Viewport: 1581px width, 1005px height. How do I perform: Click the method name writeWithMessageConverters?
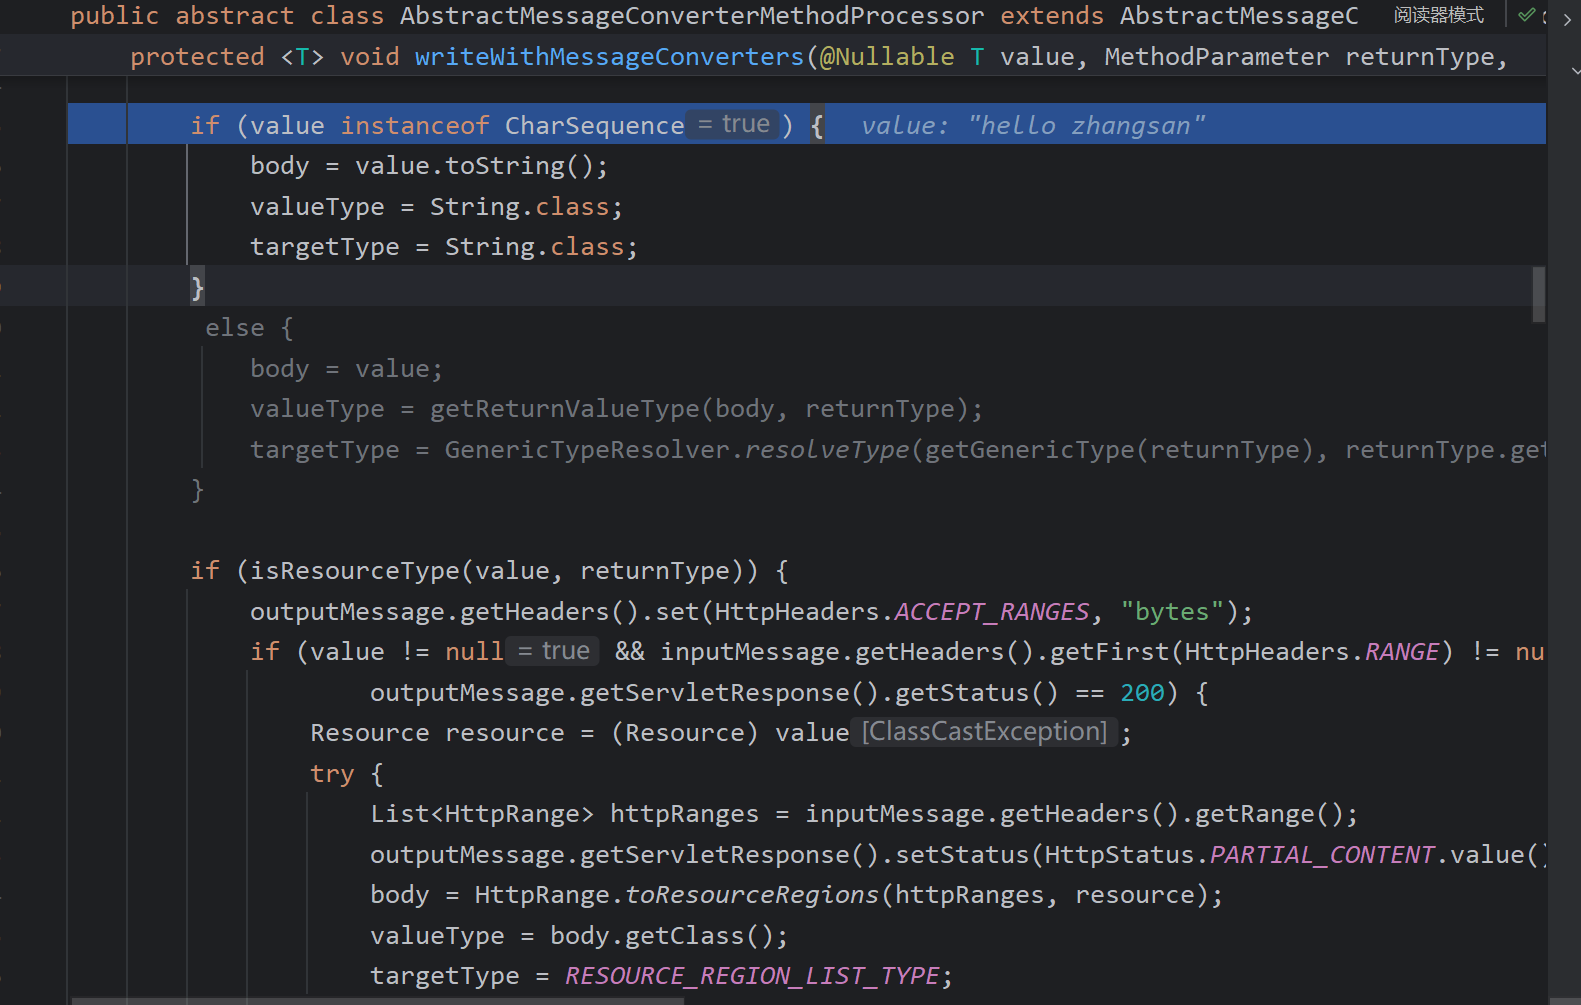610,57
